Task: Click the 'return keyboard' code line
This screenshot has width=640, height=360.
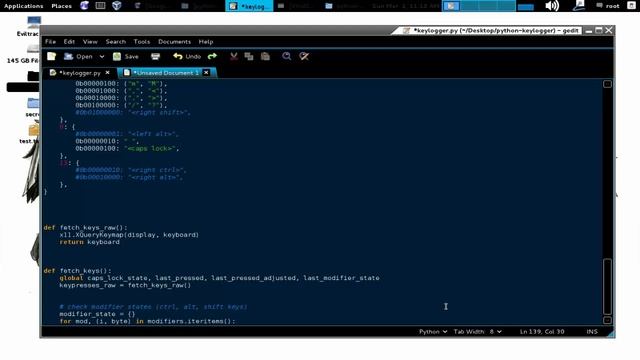Action: point(89,242)
